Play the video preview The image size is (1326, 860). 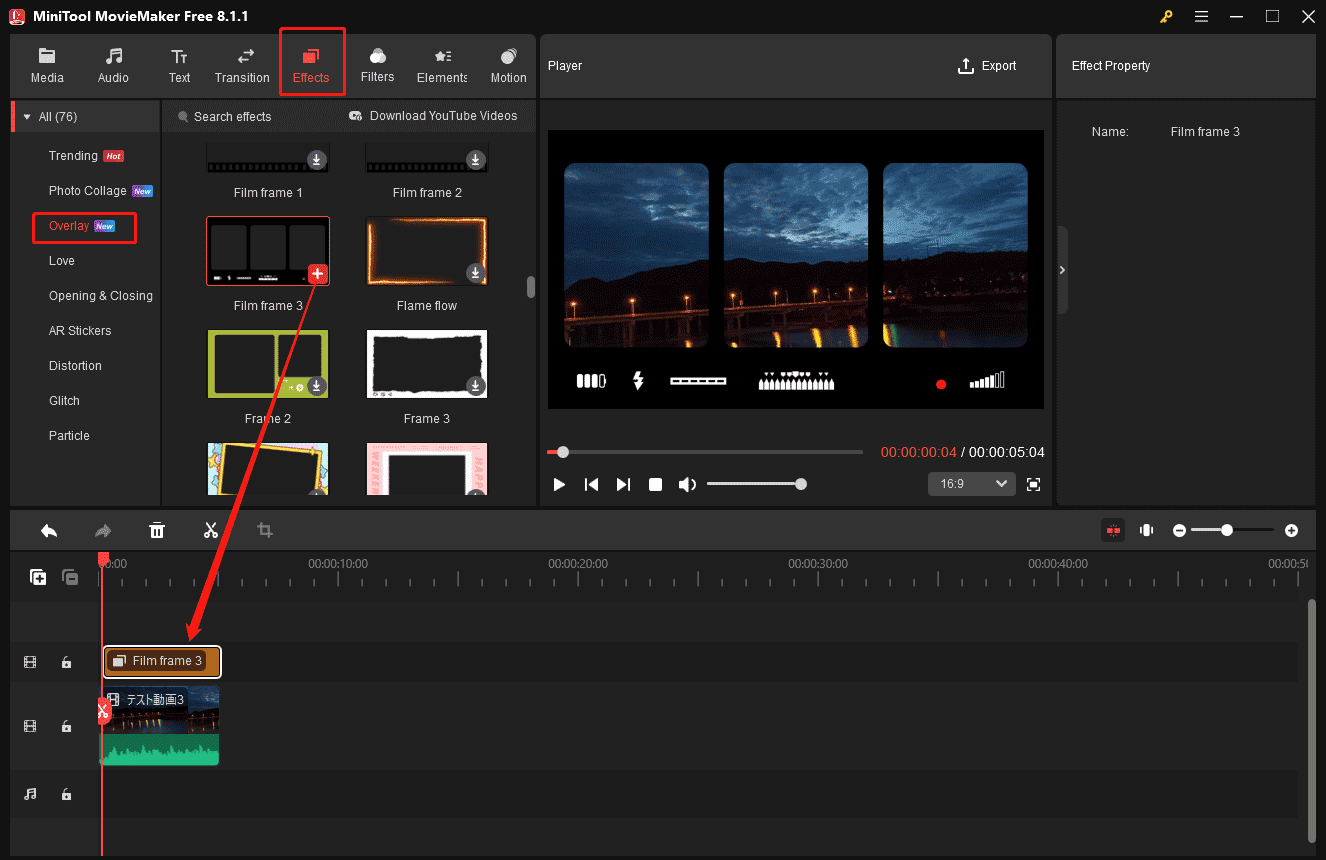pos(559,484)
